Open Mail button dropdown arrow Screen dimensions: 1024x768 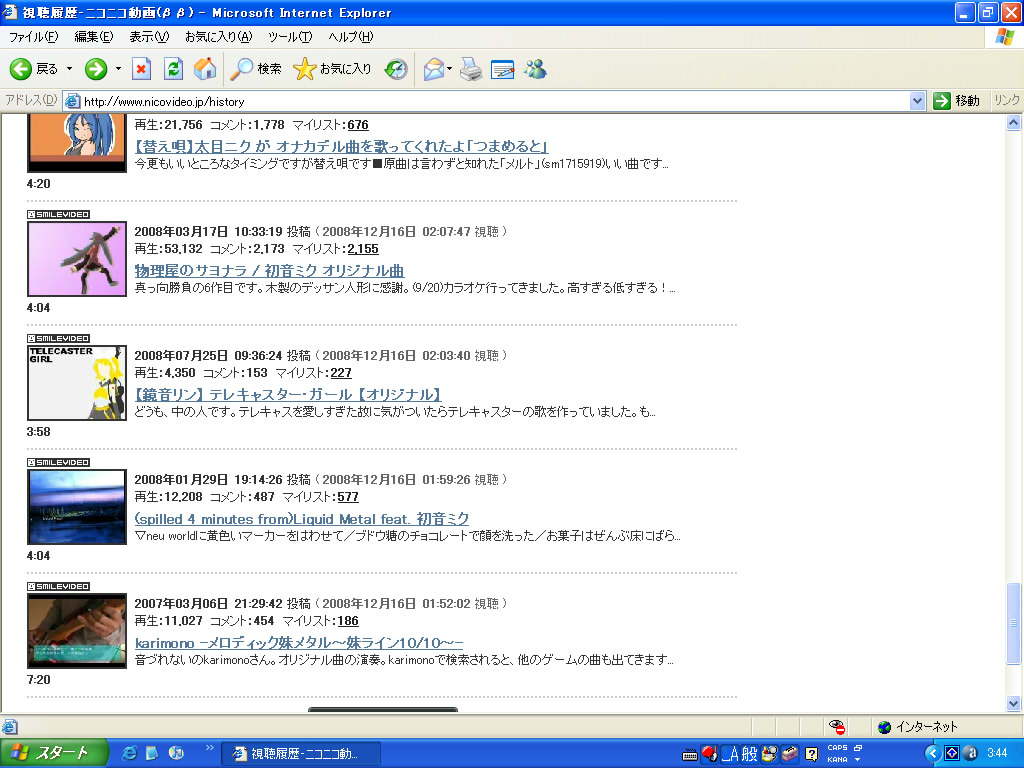449,69
